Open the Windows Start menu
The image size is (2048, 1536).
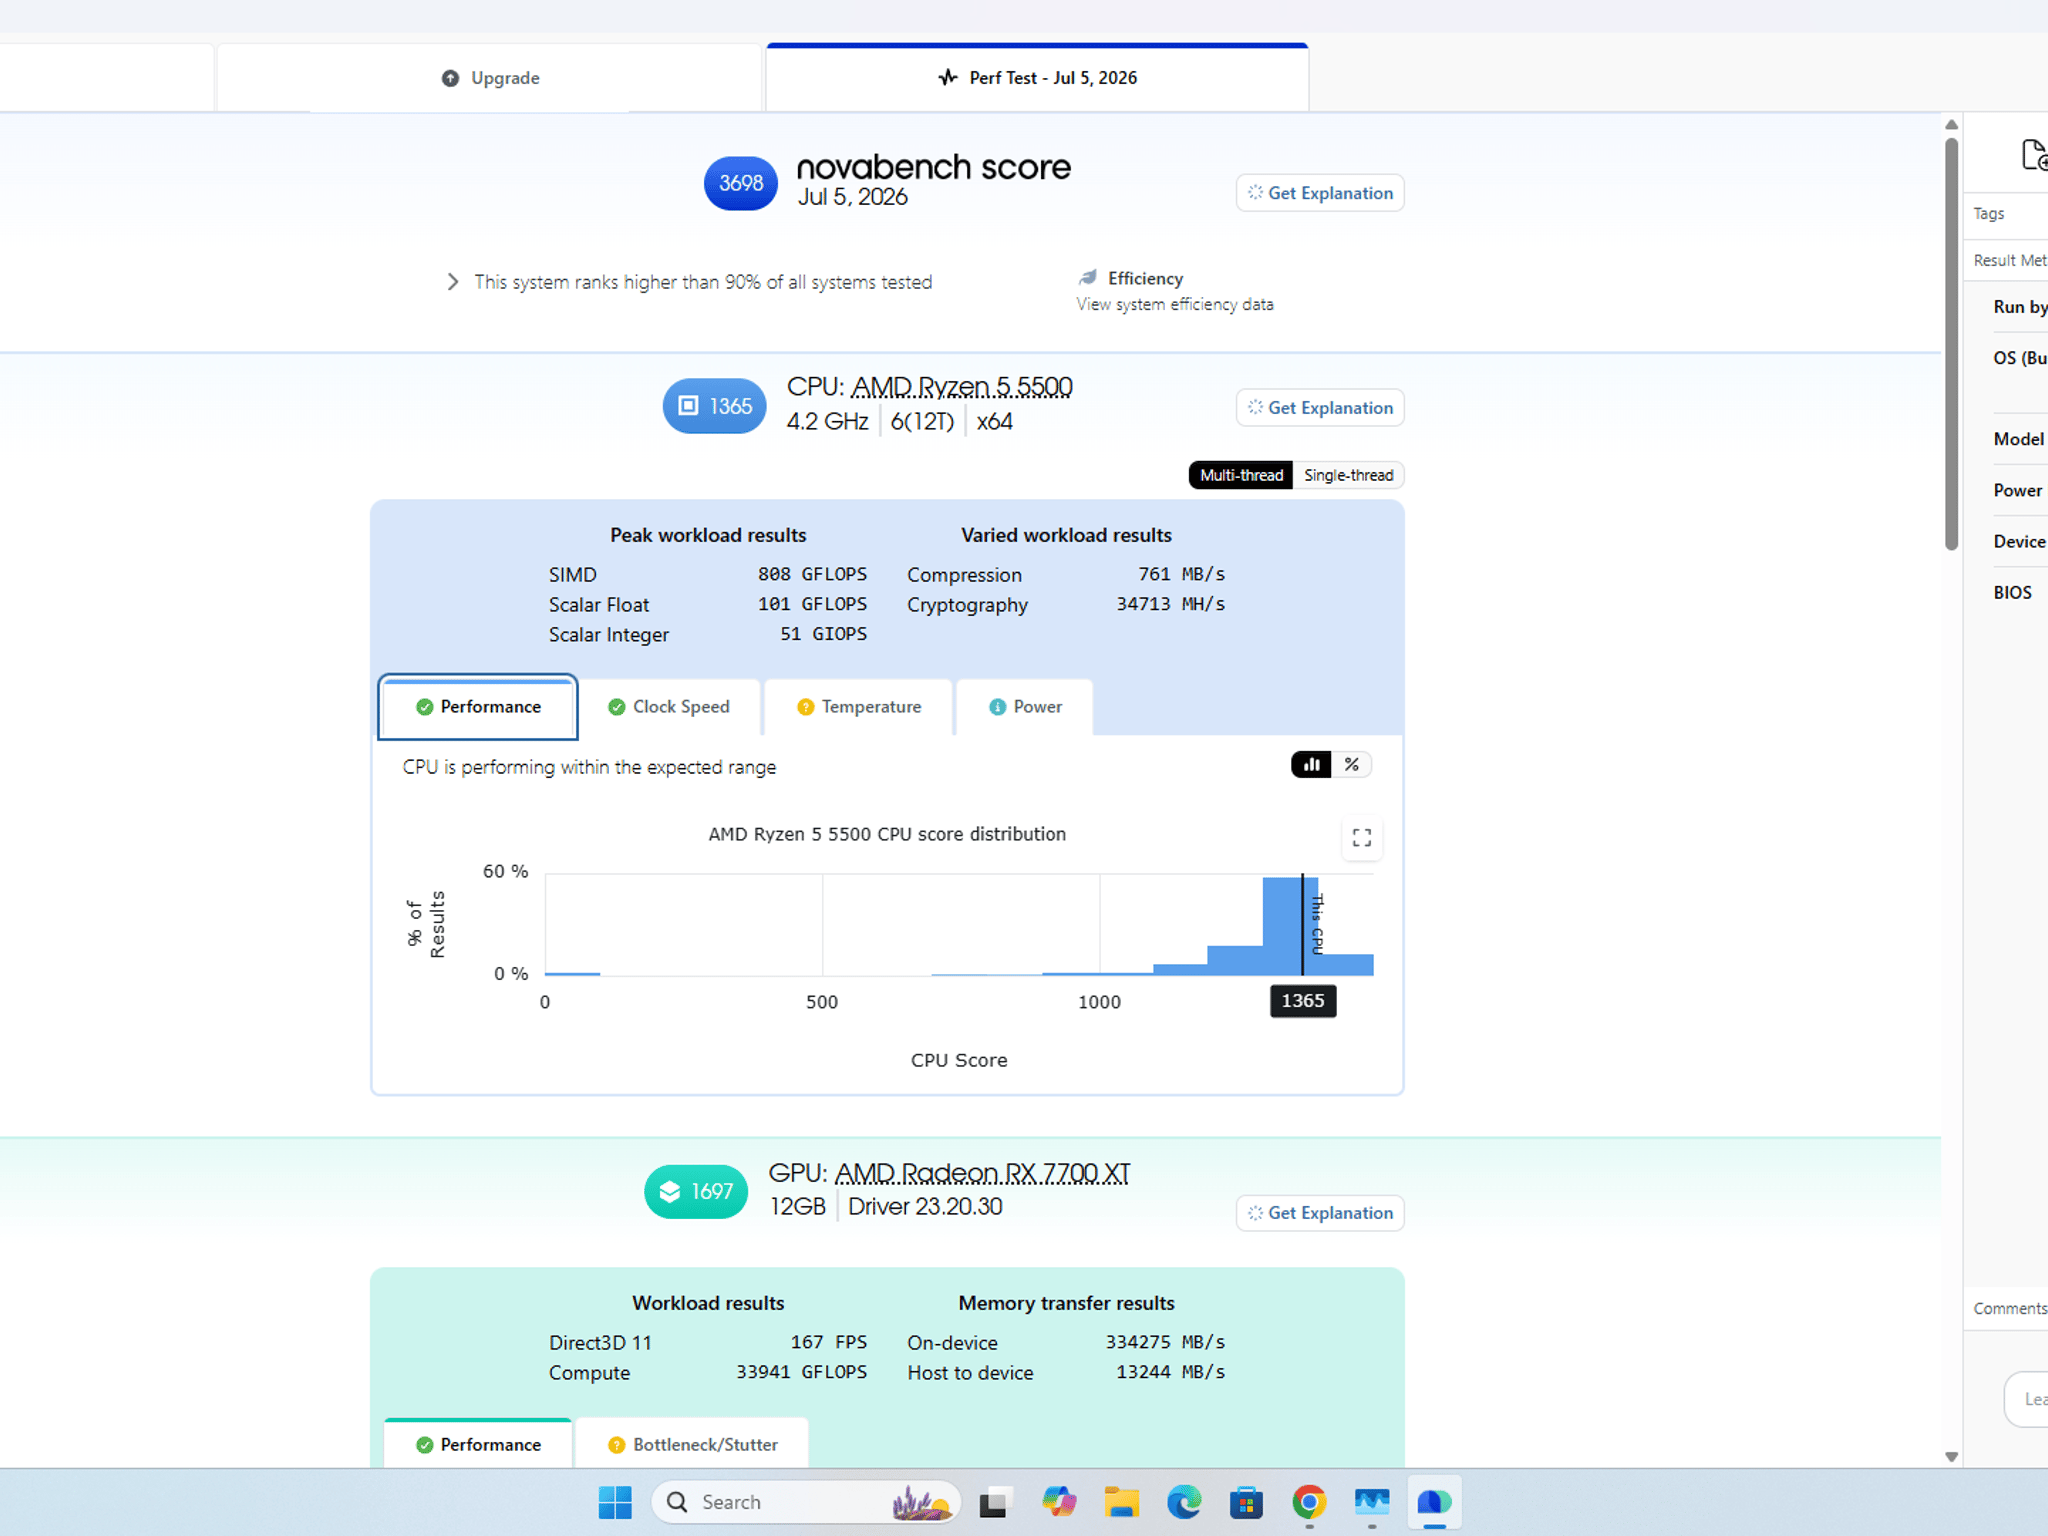click(x=615, y=1502)
